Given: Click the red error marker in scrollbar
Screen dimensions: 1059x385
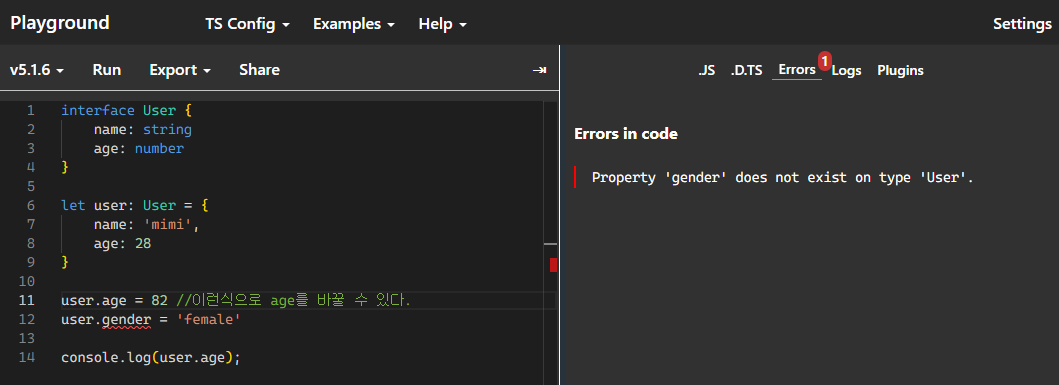Looking at the screenshot, I should [x=553, y=265].
